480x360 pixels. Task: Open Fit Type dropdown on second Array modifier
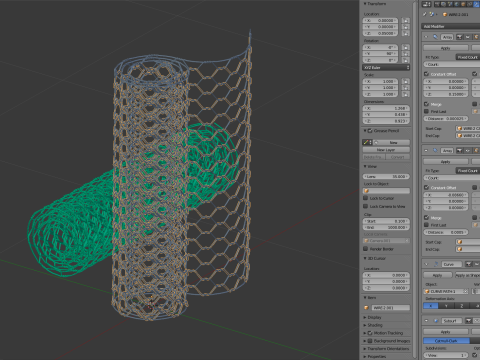point(468,171)
